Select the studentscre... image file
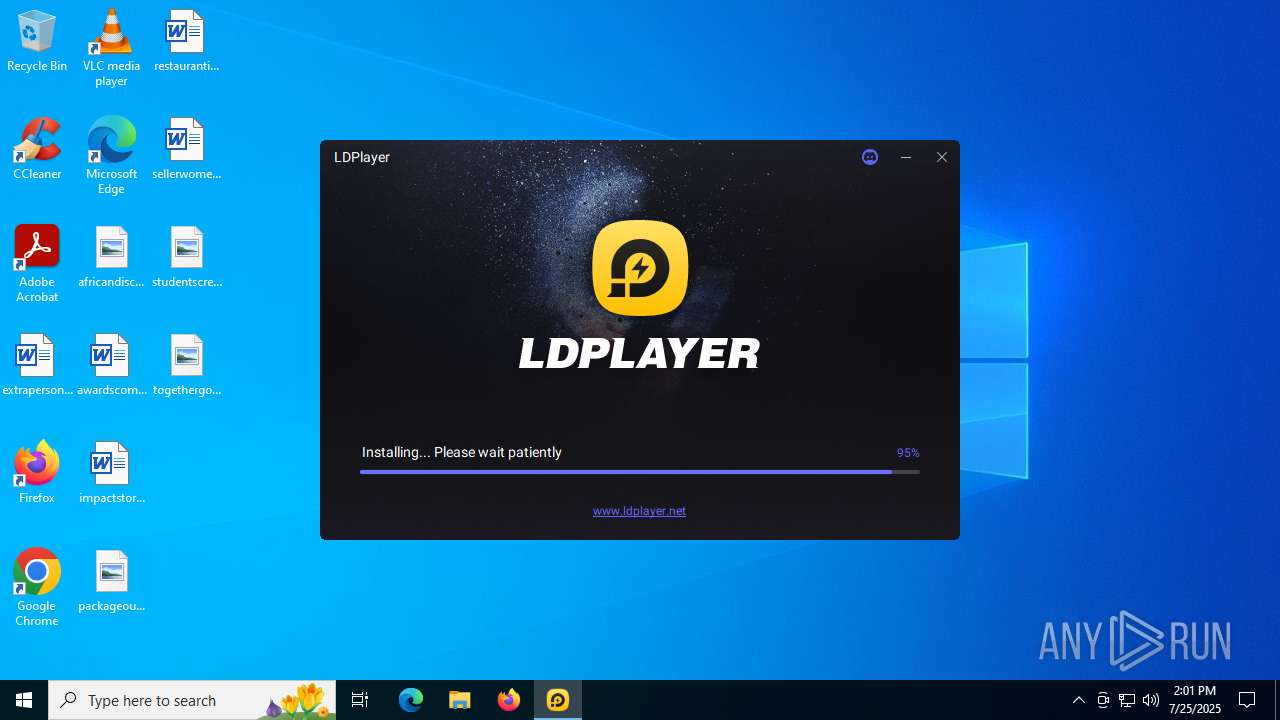 click(186, 258)
